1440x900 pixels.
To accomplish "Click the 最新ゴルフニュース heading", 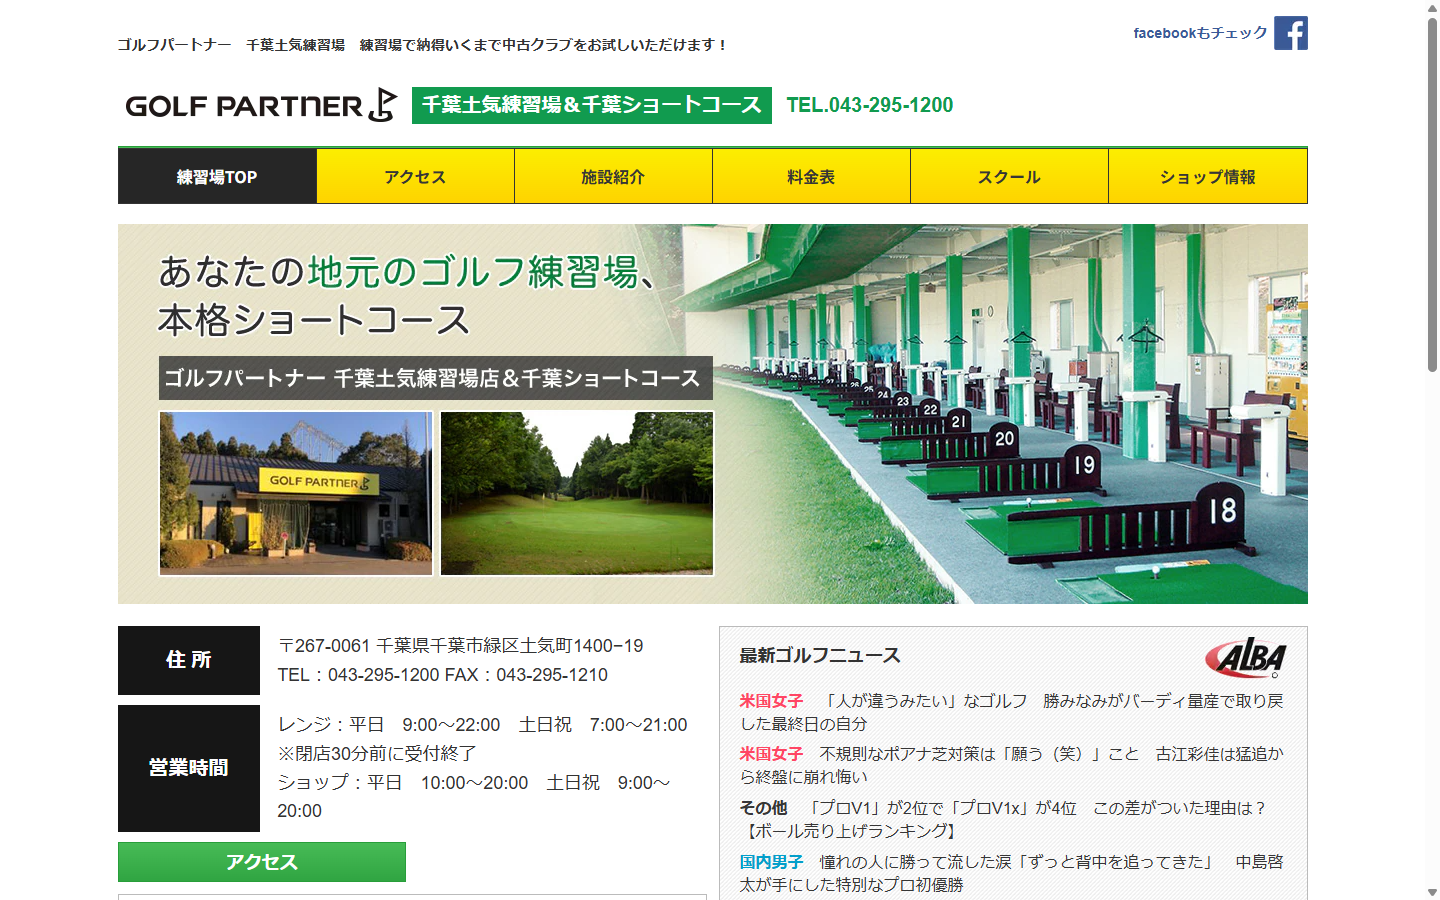I will 820,656.
